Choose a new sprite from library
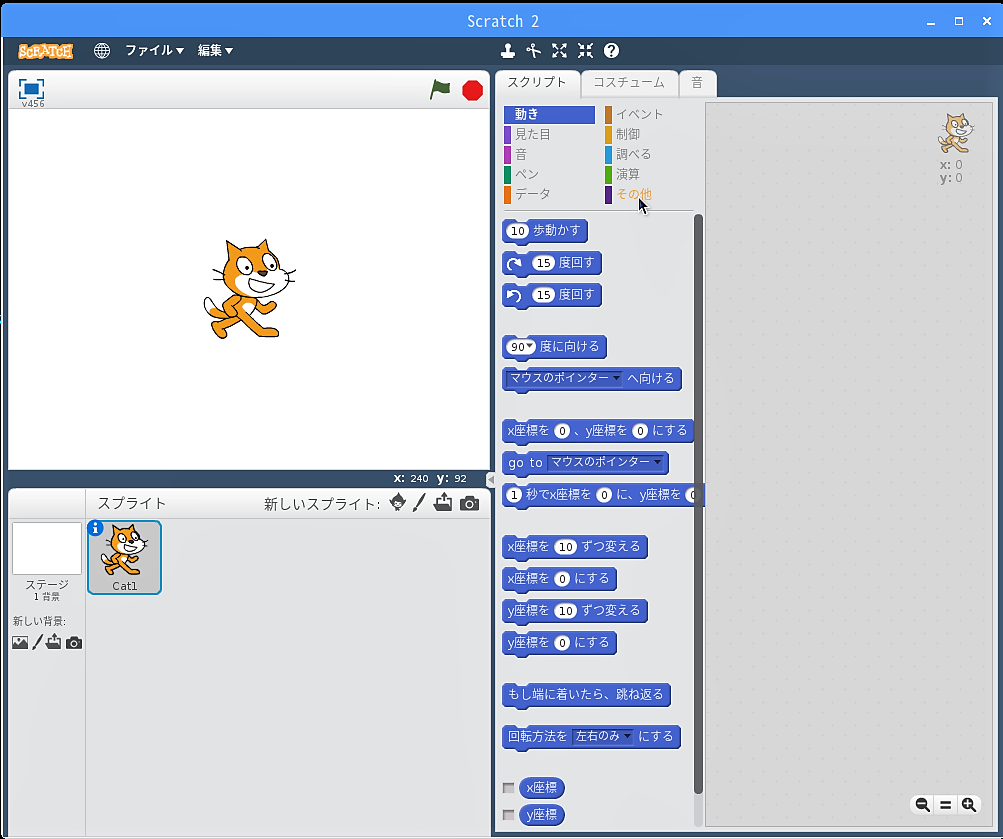The image size is (1003, 839). click(397, 503)
